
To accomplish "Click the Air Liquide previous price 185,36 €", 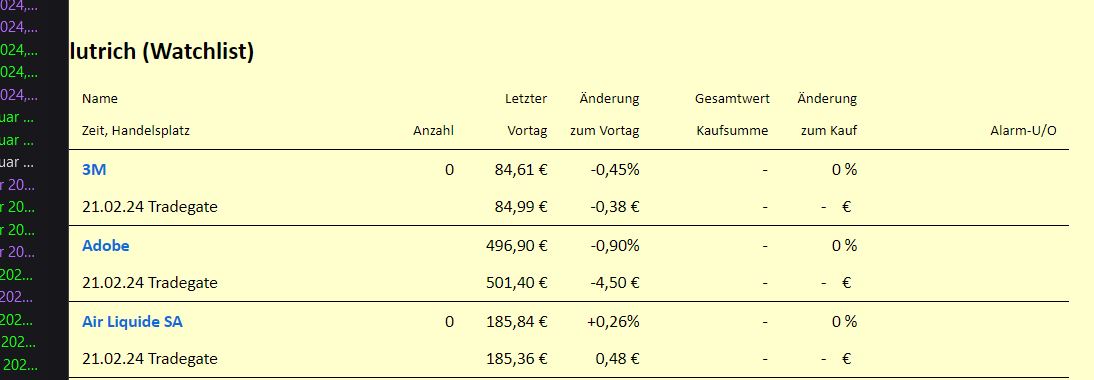I will pos(517,359).
